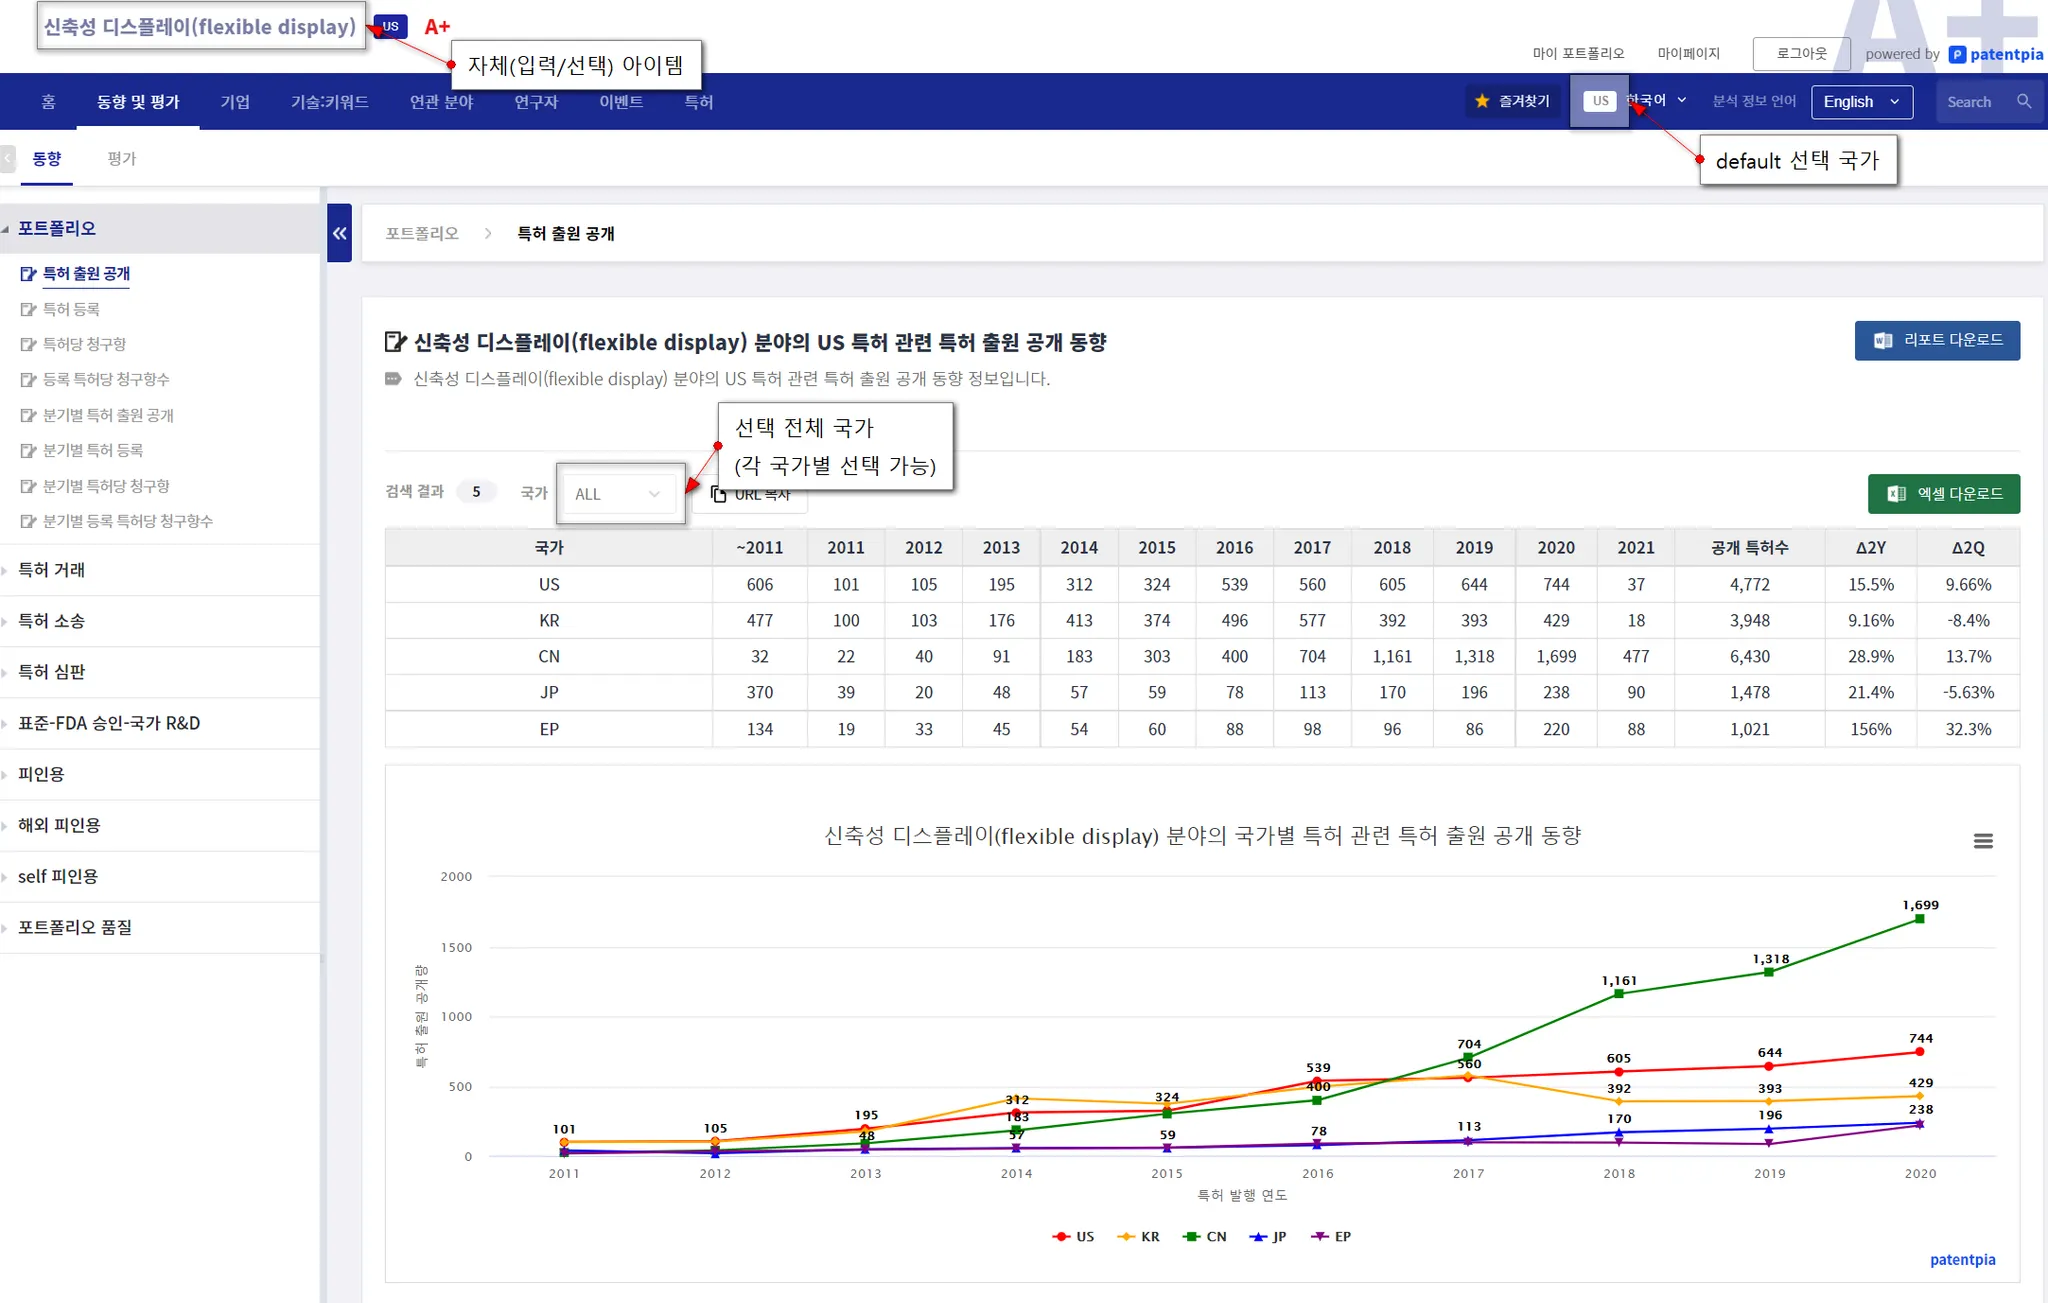The height and width of the screenshot is (1303, 2048).
Task: Open the chart hamburger menu icon
Action: coord(1982,841)
